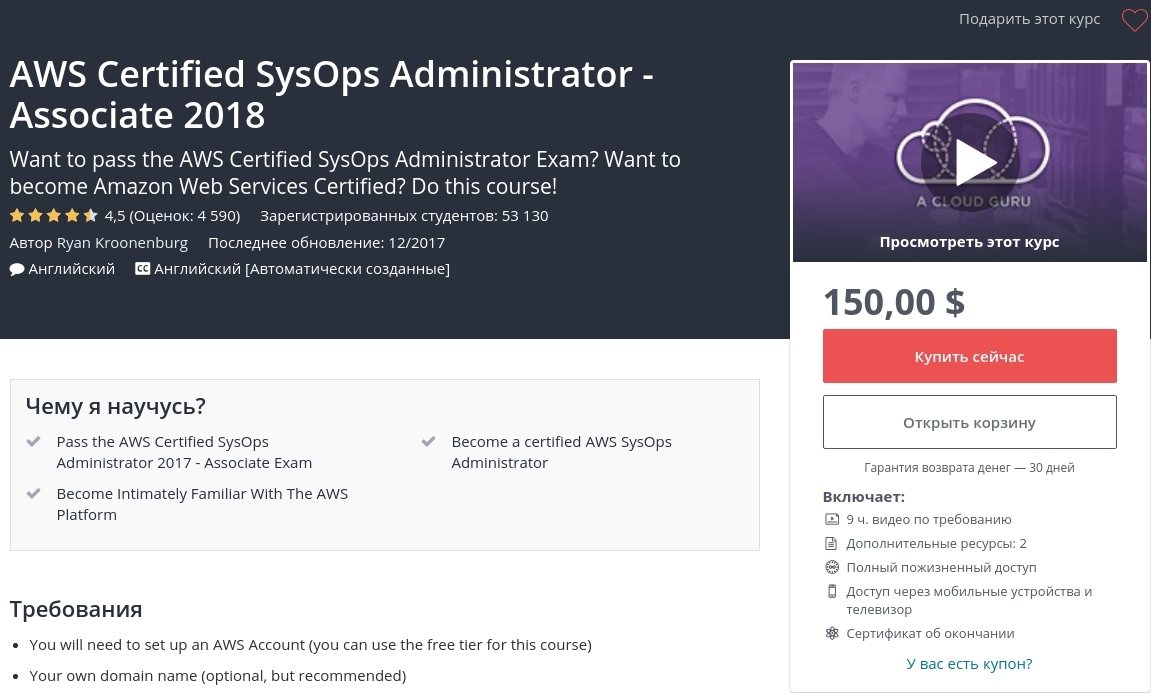Click the speech bubble language icon
Viewport: 1151px width, 693px height.
pos(17,269)
